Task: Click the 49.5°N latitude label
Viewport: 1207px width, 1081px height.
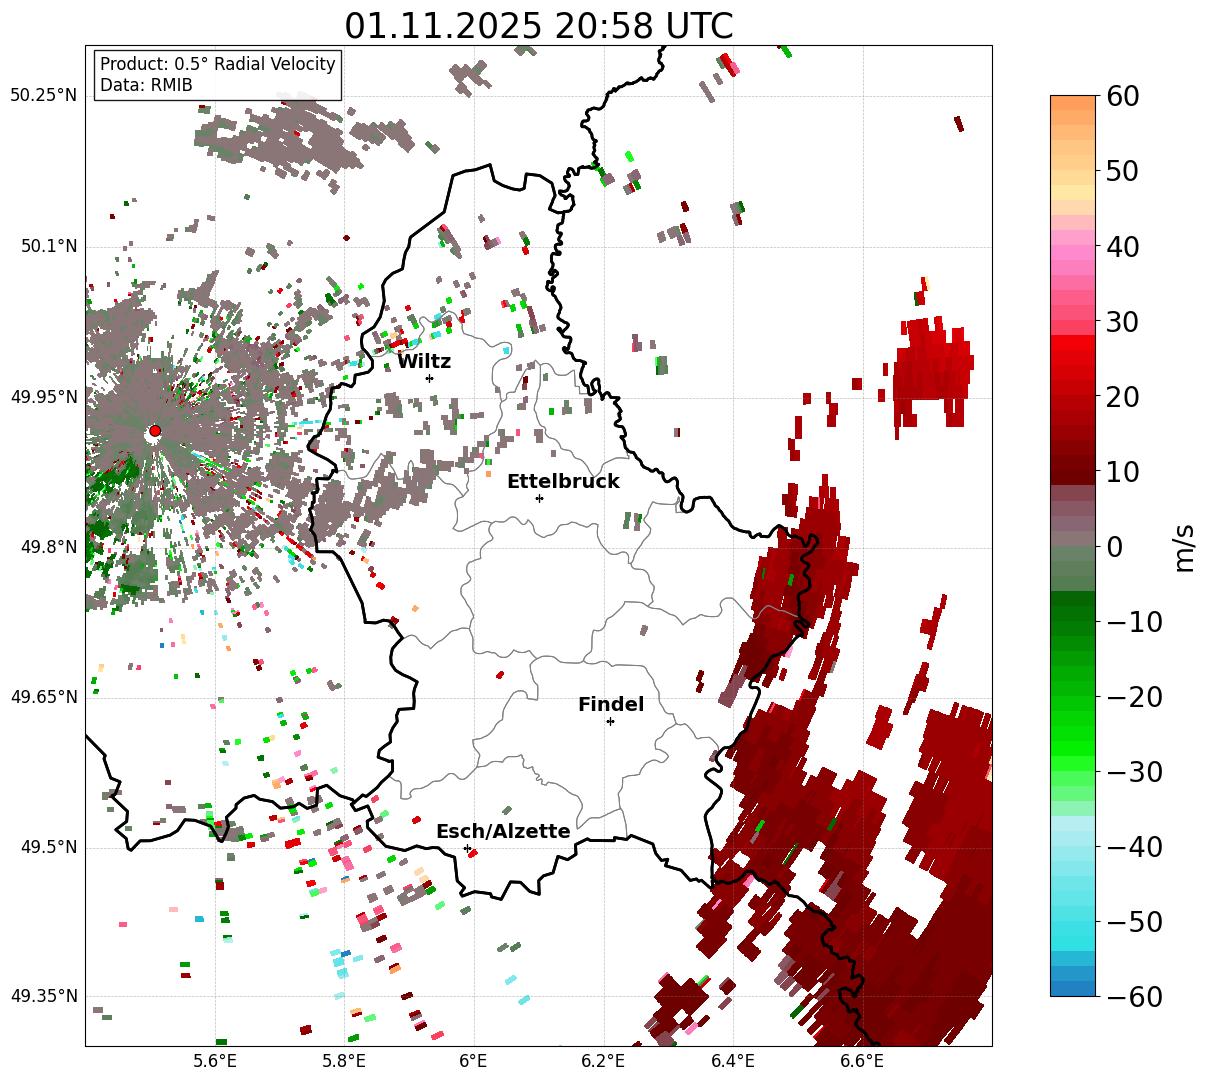Action: (x=49, y=847)
